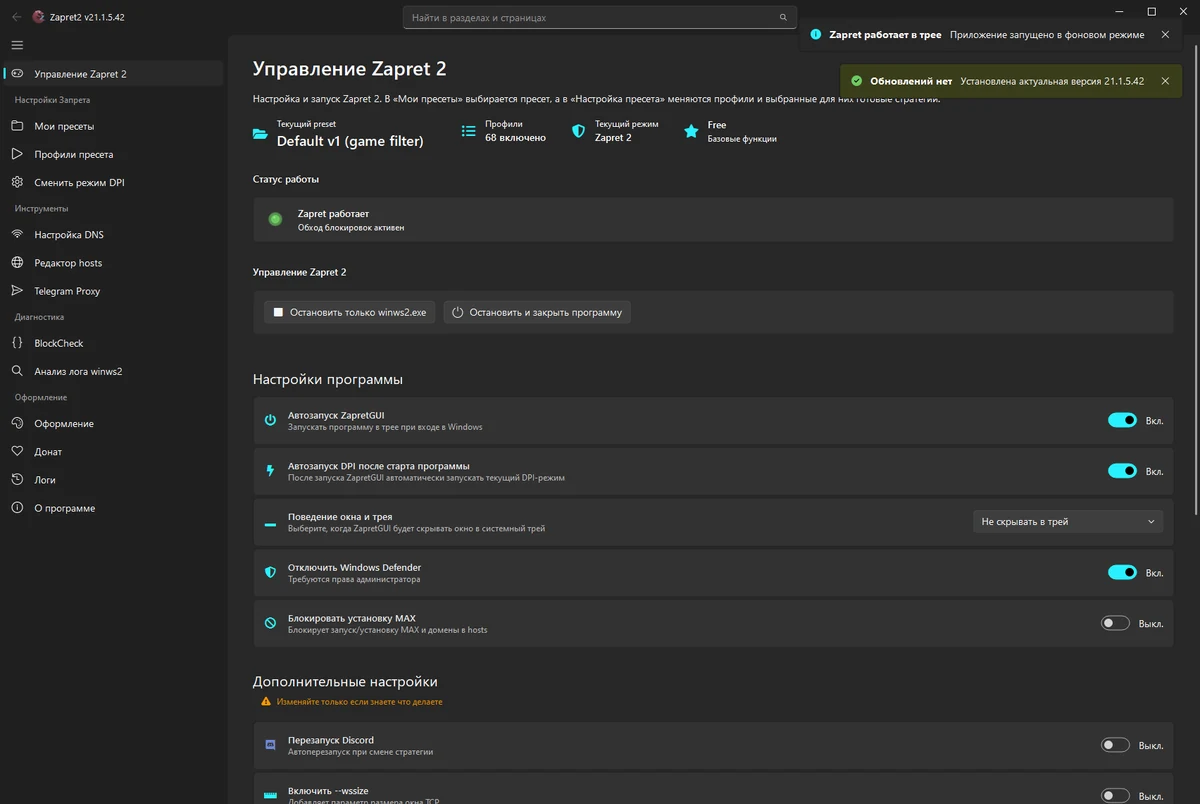Click the magnifier icon beside Анализ лога winws2
The image size is (1200, 804).
pyautogui.click(x=17, y=371)
